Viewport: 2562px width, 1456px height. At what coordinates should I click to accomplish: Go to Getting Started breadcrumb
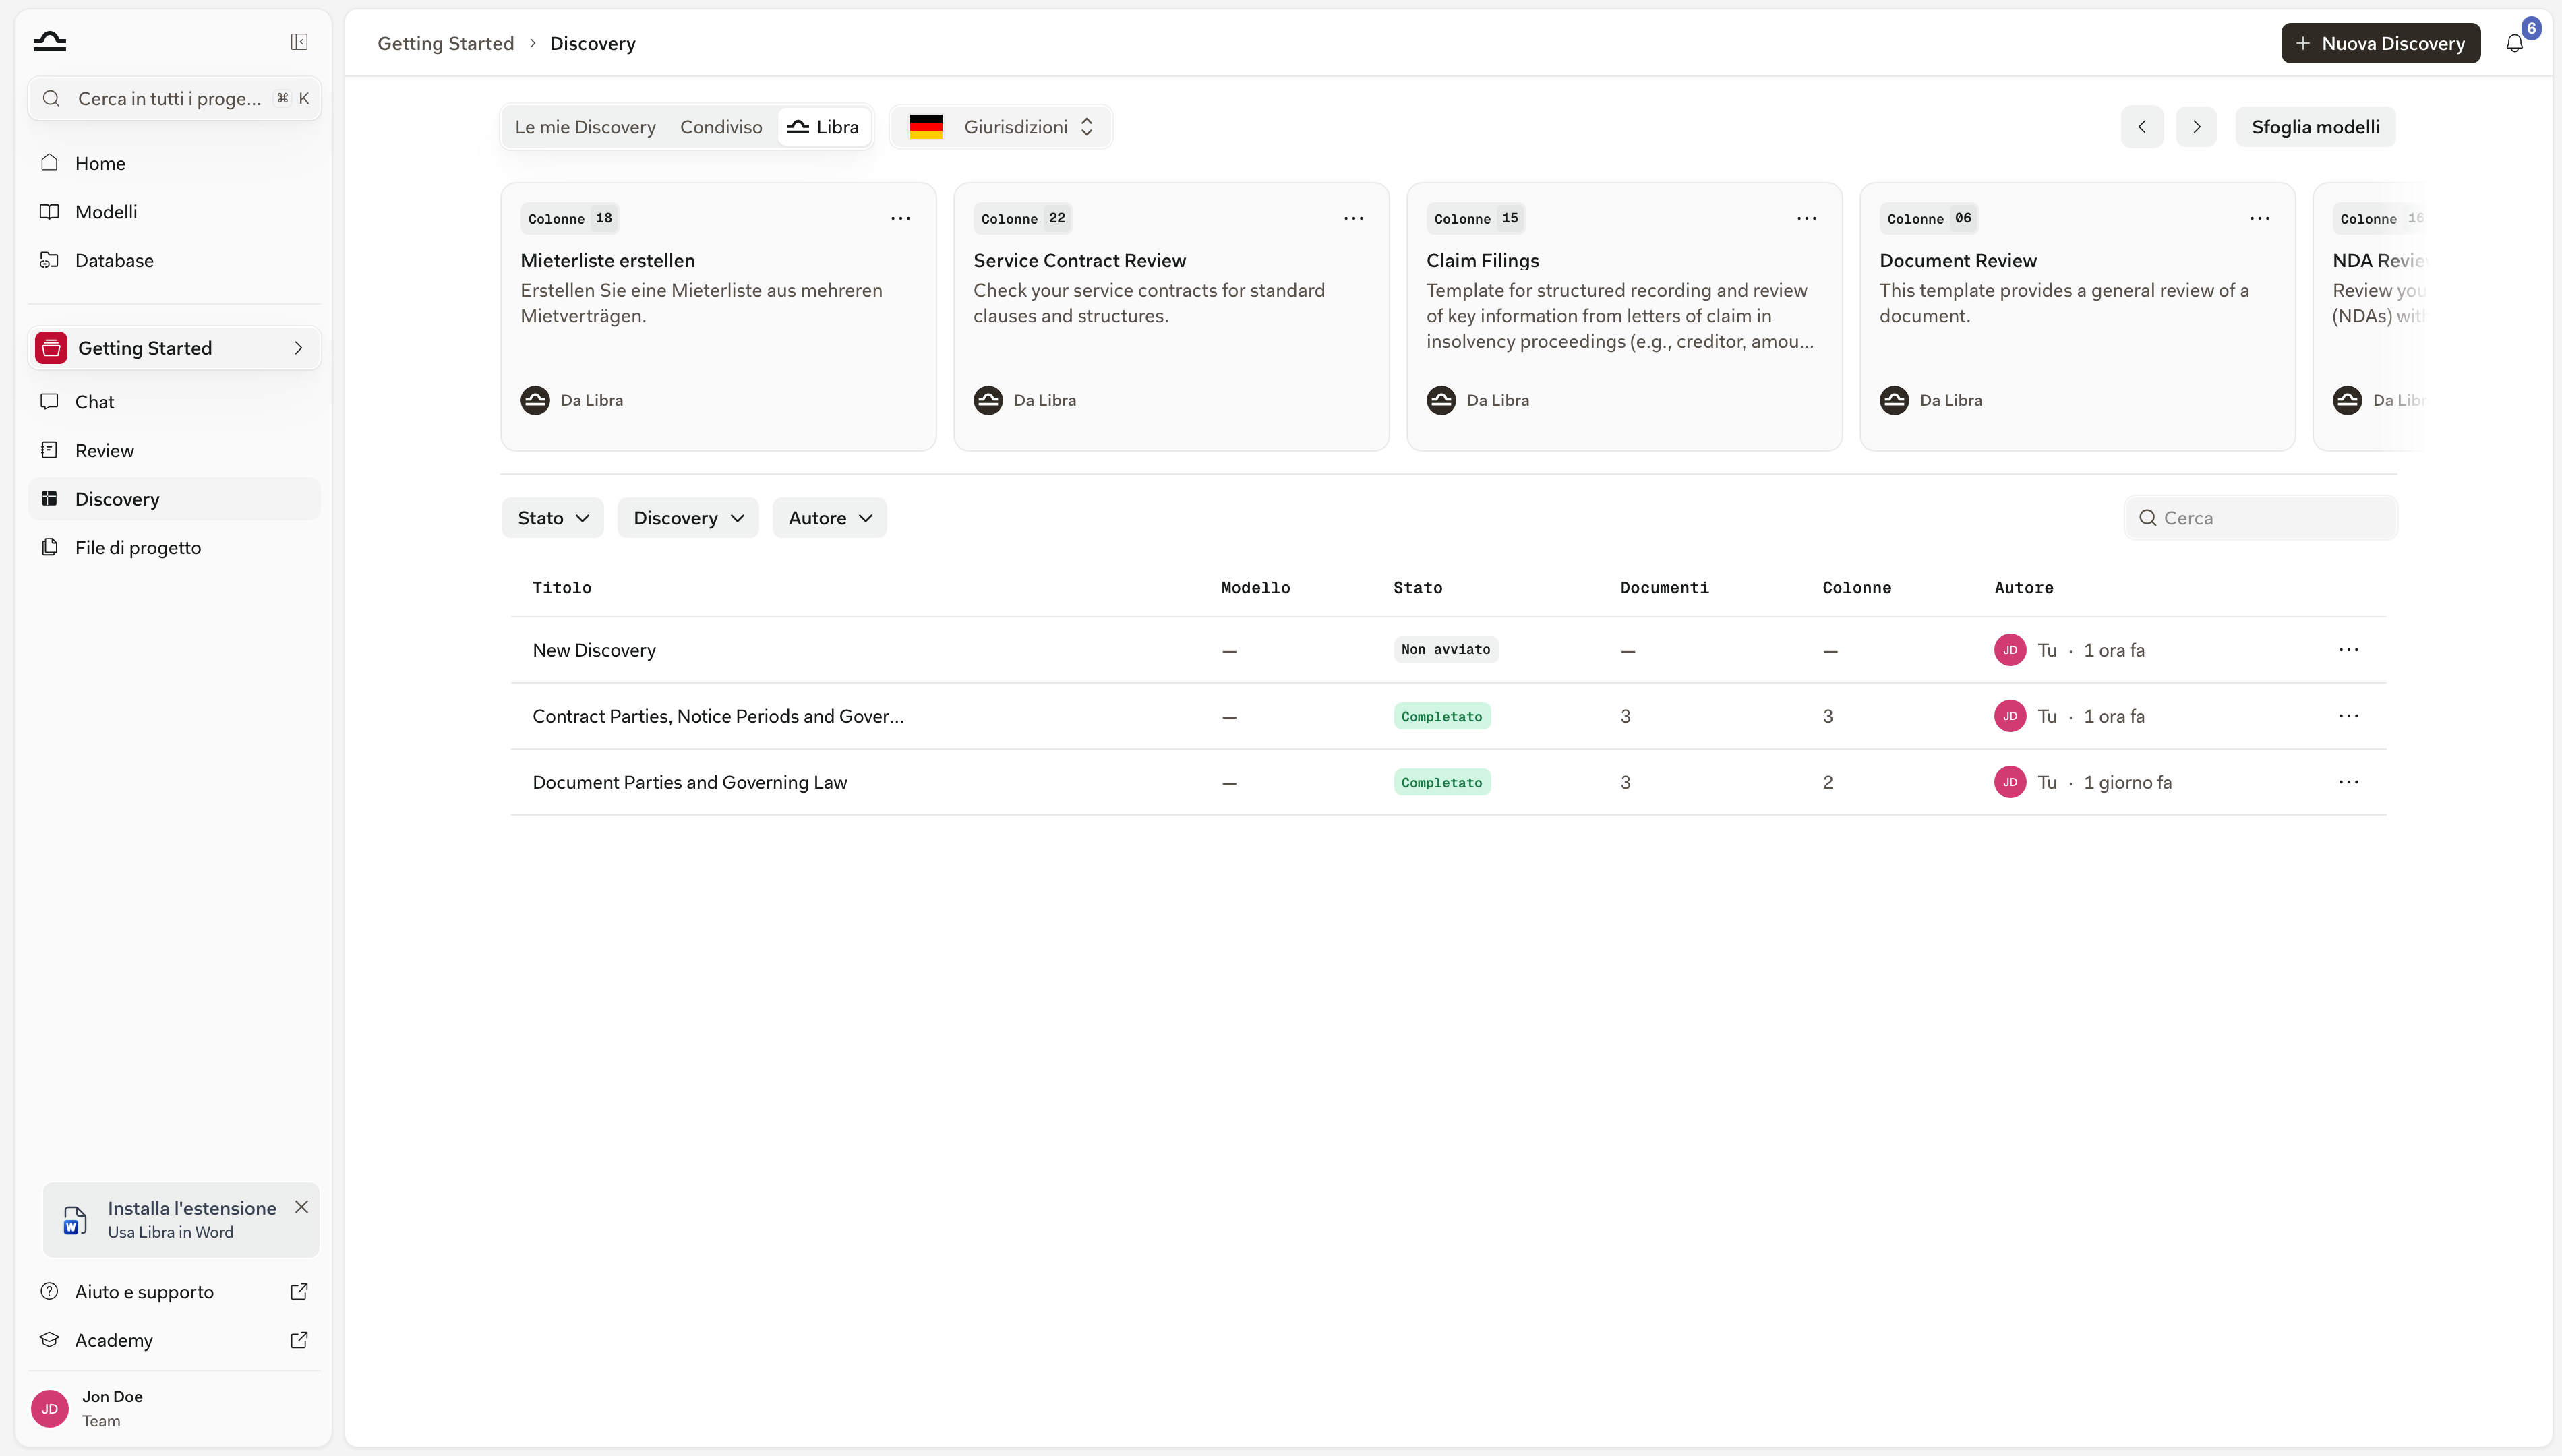pyautogui.click(x=445, y=43)
